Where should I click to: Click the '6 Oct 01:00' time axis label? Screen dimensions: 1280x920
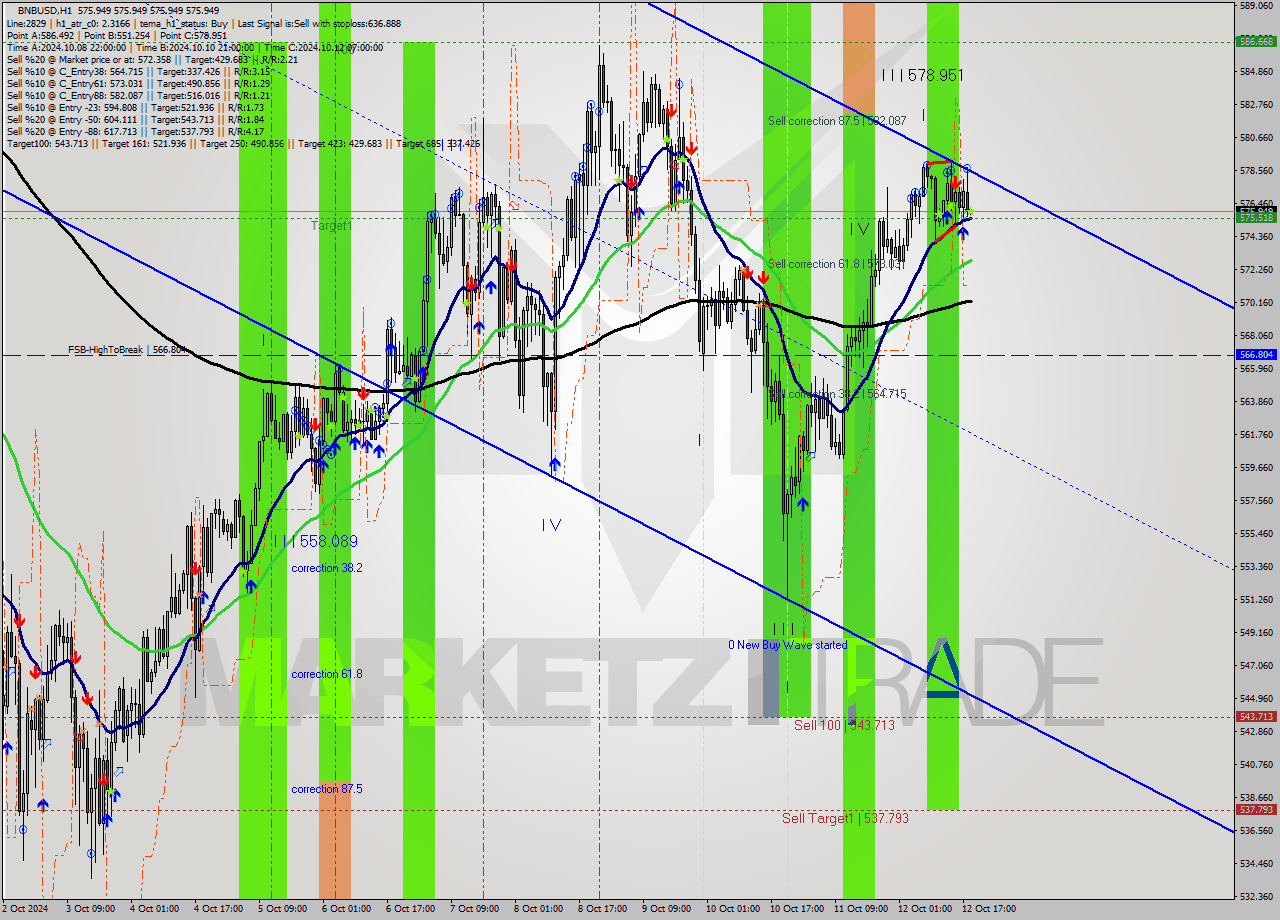point(347,909)
